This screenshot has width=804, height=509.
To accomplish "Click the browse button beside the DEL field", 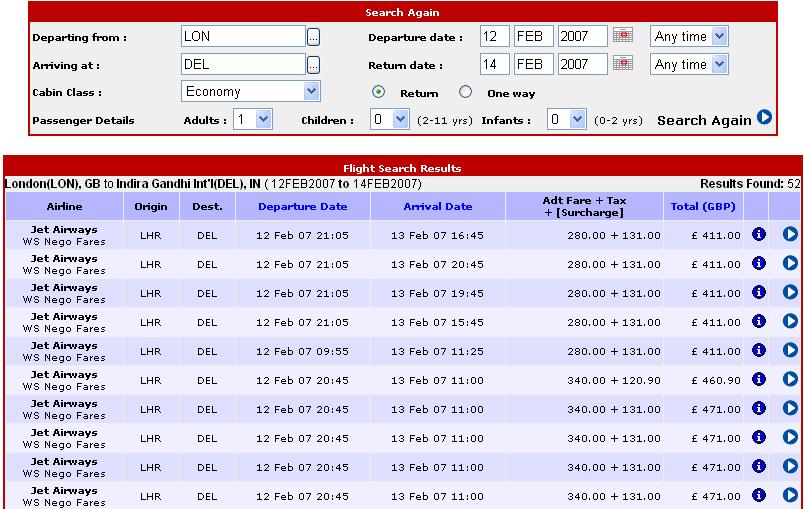I will click(x=313, y=65).
